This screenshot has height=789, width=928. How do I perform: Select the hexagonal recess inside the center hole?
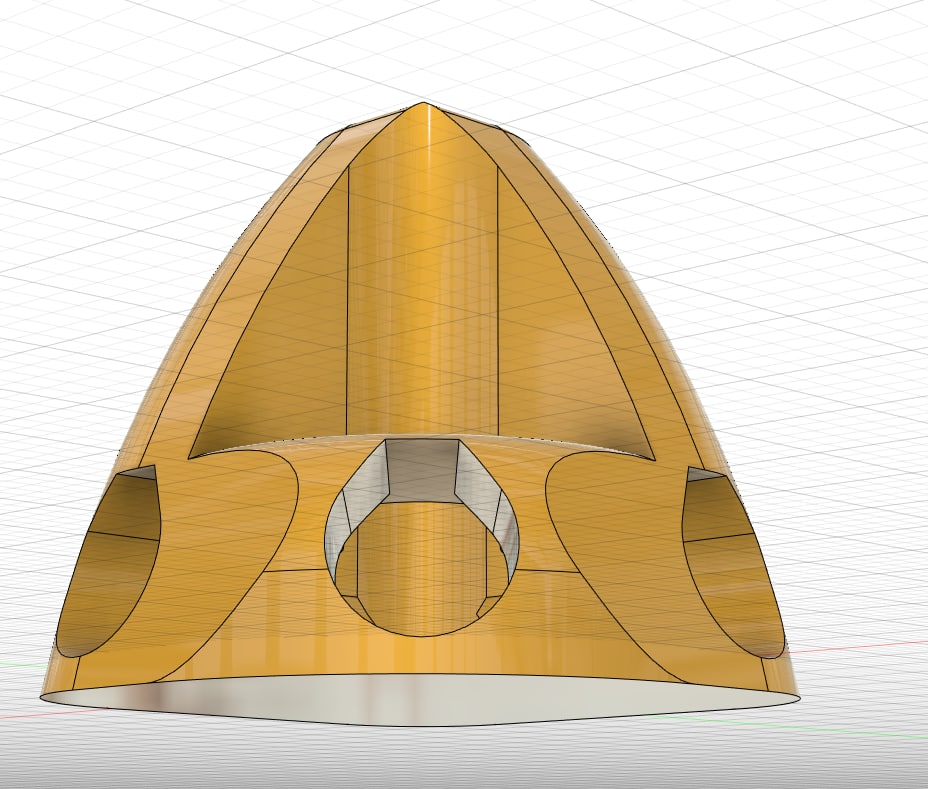tap(421, 471)
